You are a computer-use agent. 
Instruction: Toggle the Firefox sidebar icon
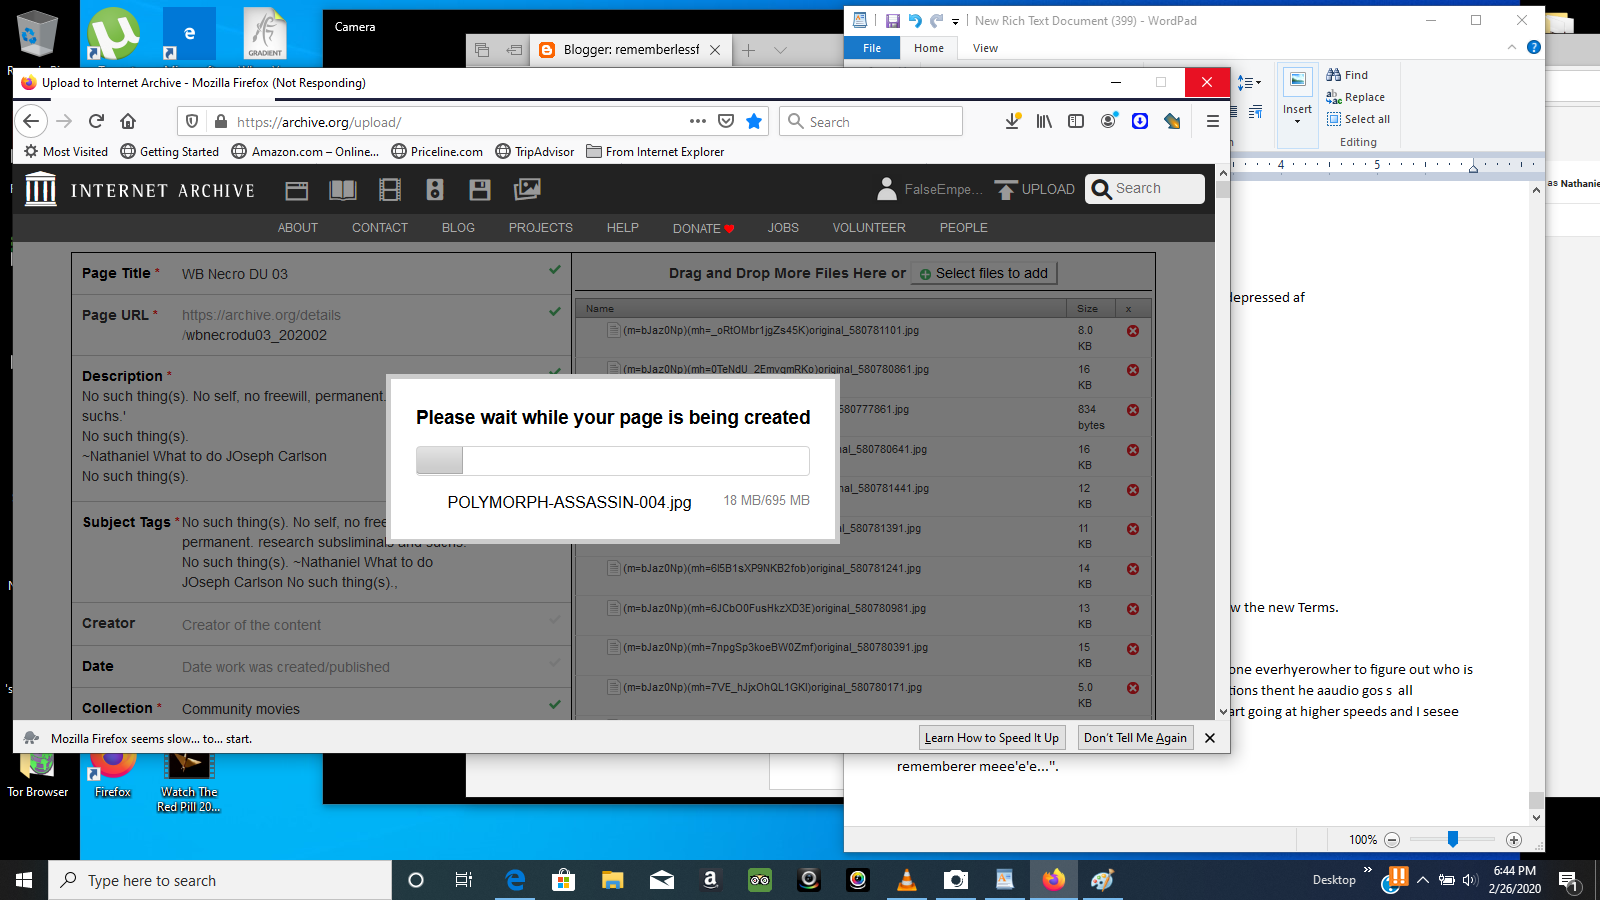1076,121
